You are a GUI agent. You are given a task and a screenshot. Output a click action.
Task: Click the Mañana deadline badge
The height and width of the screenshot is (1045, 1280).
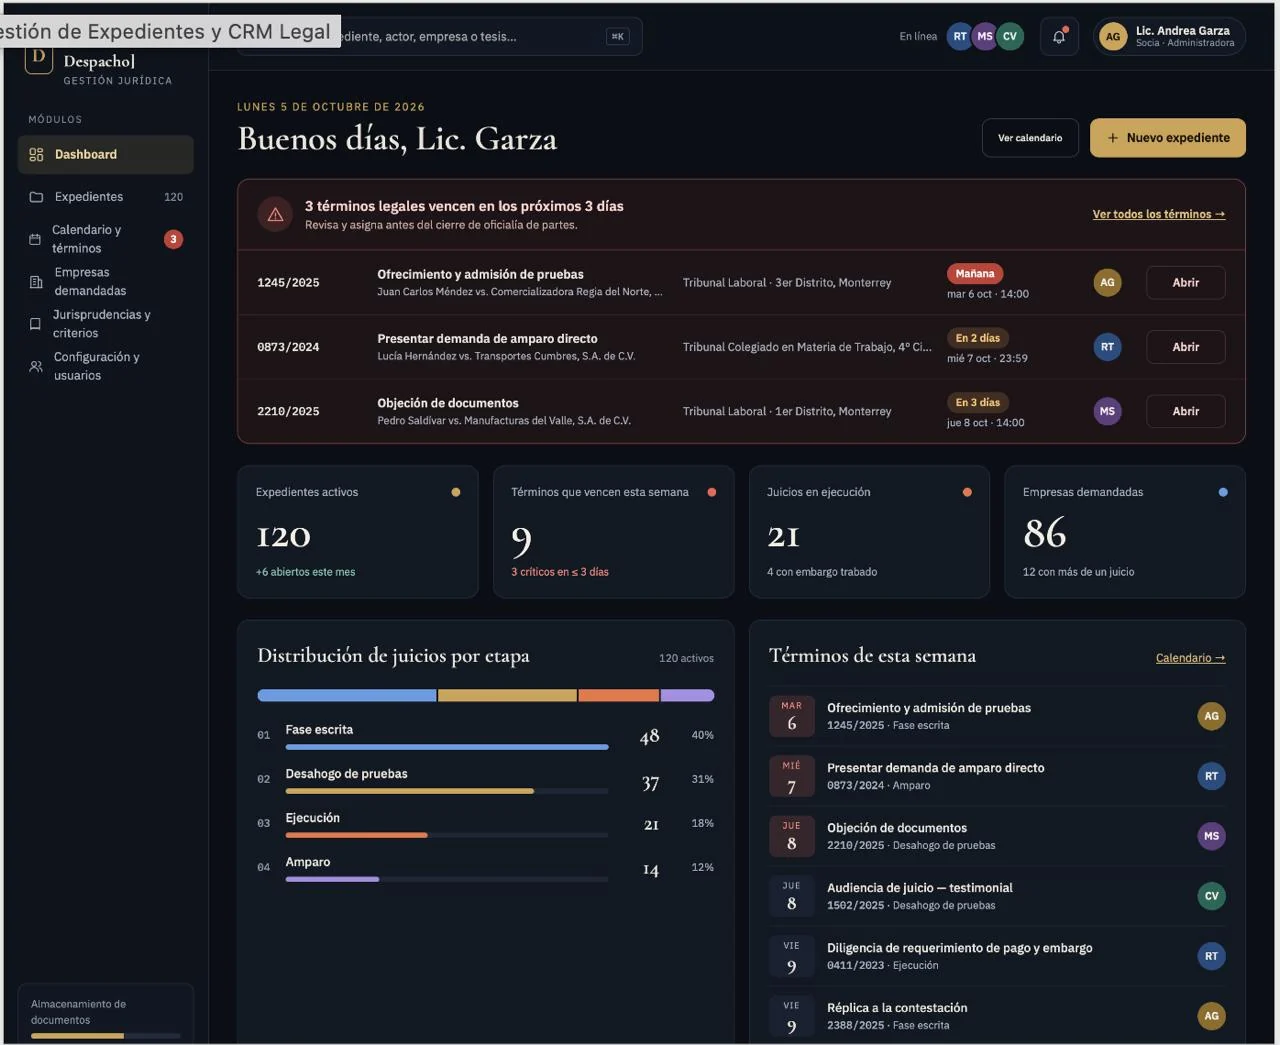975,274
